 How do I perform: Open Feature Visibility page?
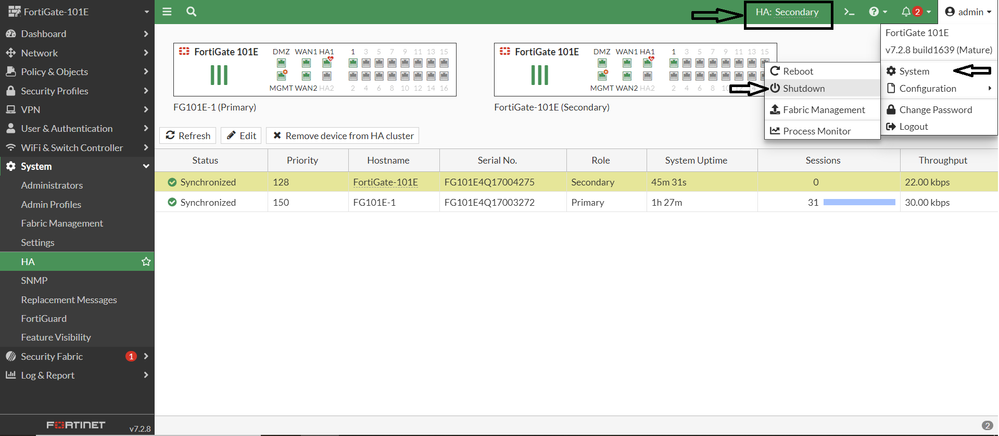pyautogui.click(x=56, y=337)
